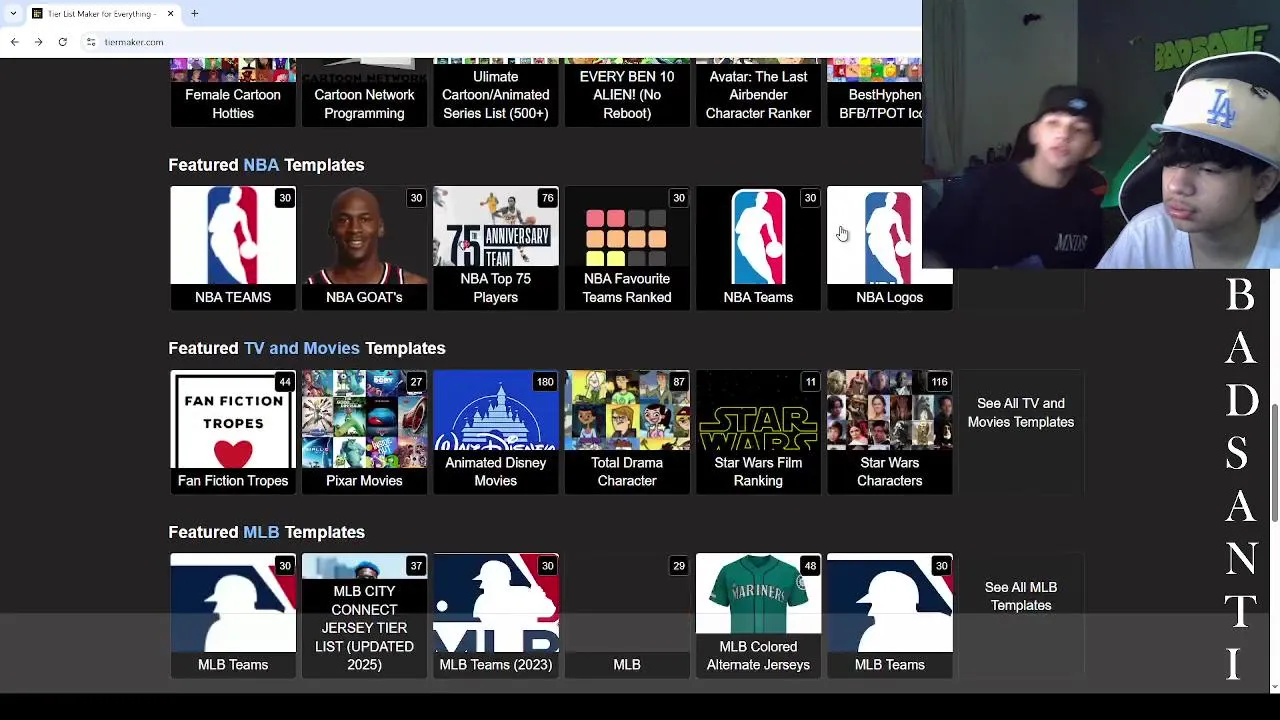The width and height of the screenshot is (1280, 720).
Task: Click TV and Movies heading link
Action: pyautogui.click(x=301, y=348)
